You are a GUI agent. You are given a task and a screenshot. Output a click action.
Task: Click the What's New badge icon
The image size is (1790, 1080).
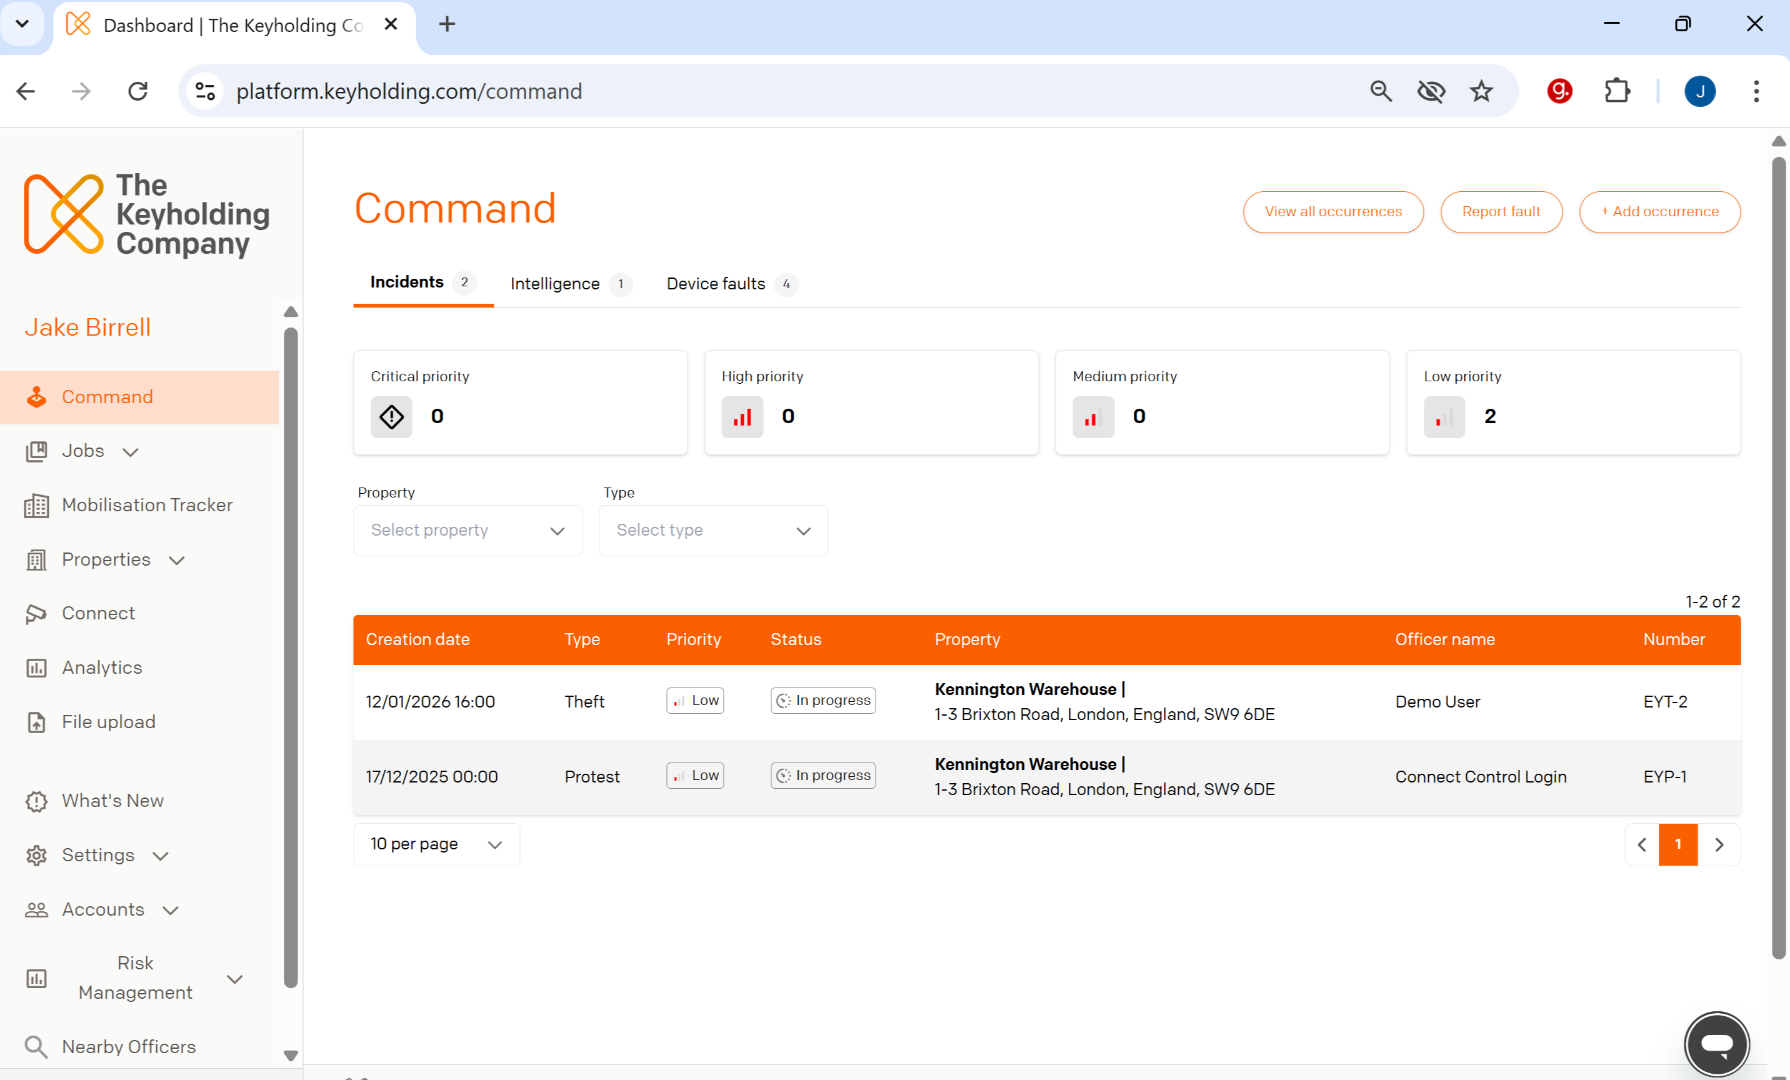point(36,801)
